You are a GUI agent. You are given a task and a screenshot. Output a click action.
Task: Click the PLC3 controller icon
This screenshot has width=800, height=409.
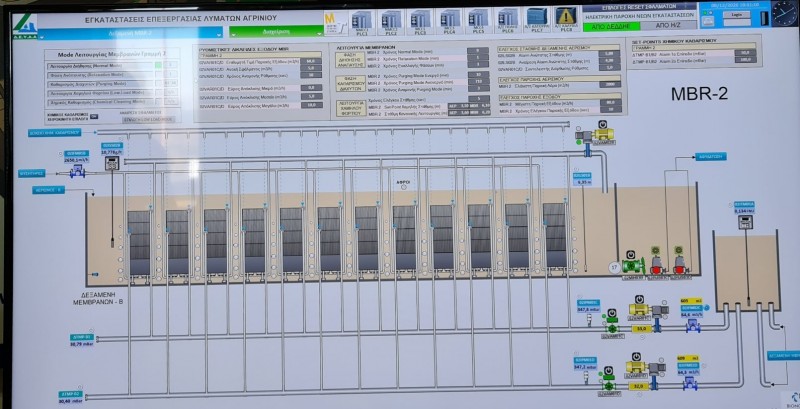[x=420, y=17]
